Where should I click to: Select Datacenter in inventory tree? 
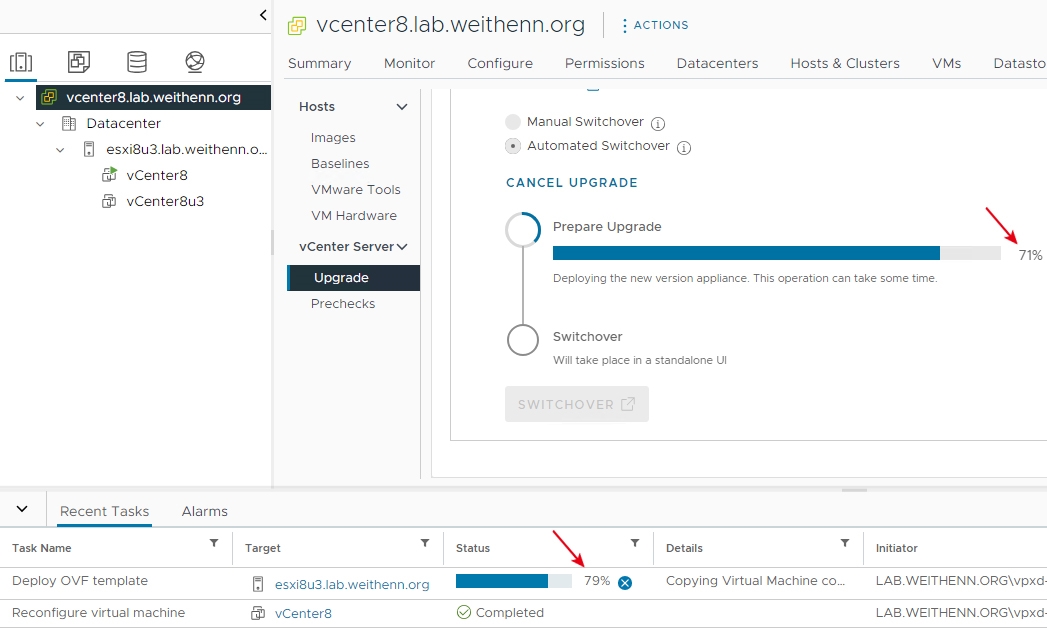point(124,124)
